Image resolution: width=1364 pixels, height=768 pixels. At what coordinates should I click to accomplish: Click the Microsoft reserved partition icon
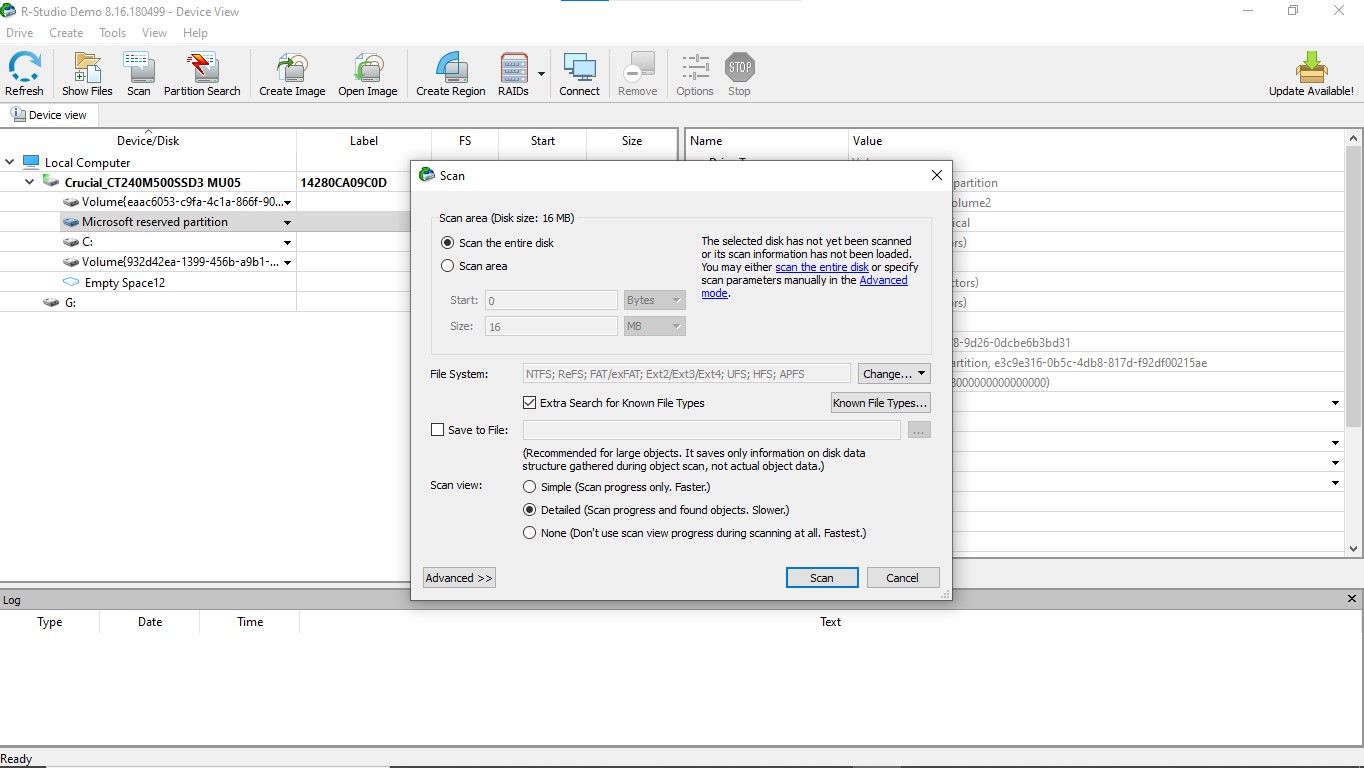(71, 222)
